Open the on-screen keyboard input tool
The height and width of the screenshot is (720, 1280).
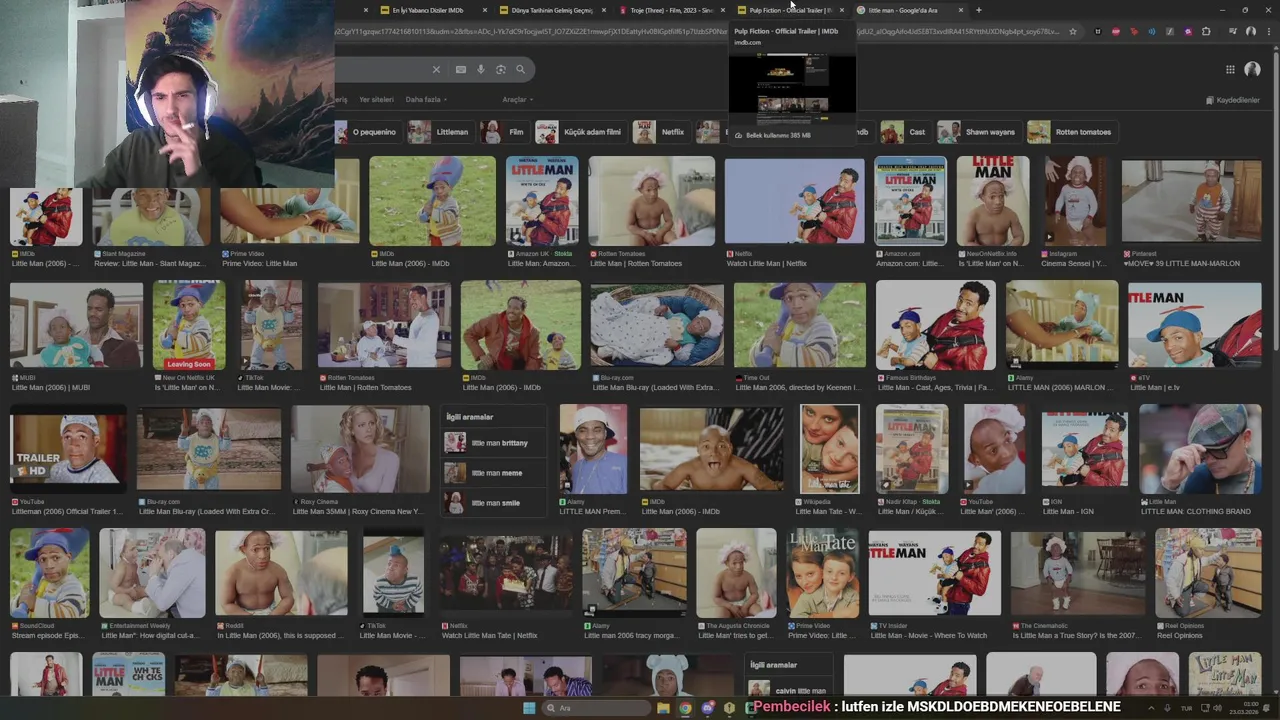(460, 69)
